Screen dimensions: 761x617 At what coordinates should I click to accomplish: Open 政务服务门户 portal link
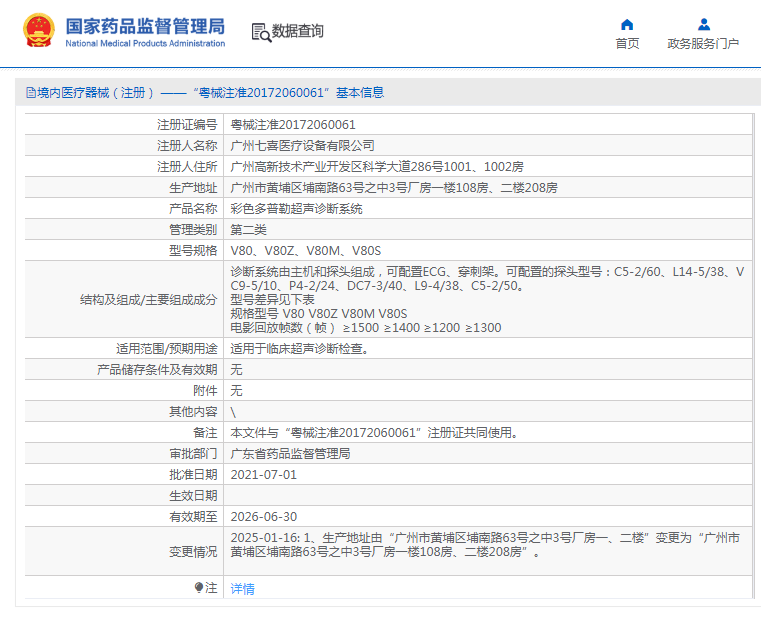pos(703,44)
